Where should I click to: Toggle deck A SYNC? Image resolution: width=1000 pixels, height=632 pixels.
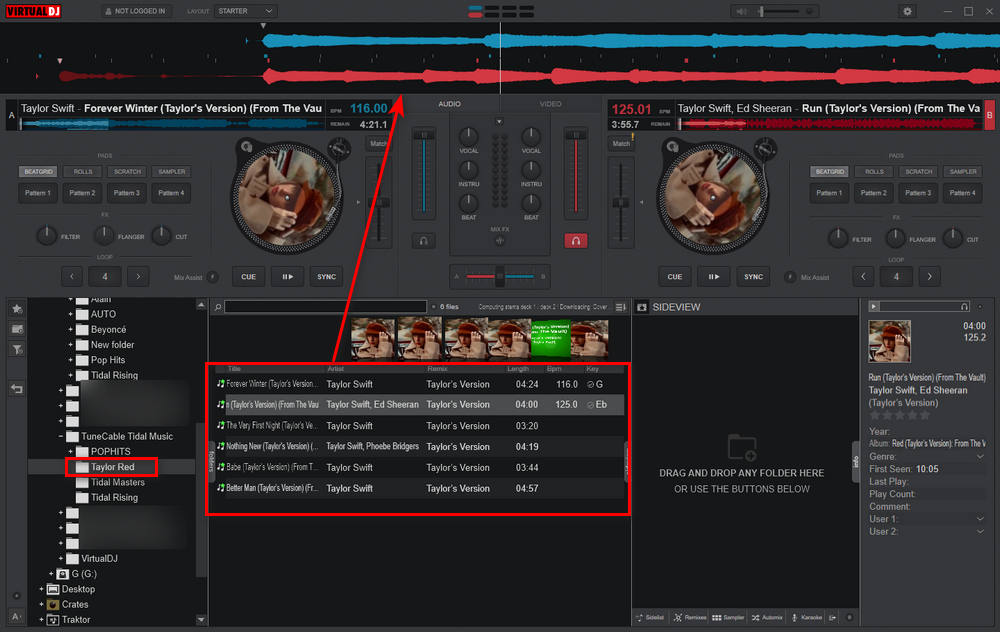pos(327,277)
